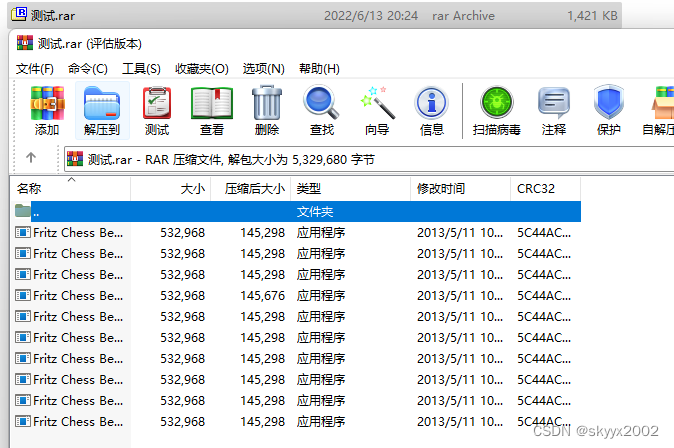Sort by the 压缩后大小 column header
Screen dimensions: 674x448
coord(251,189)
